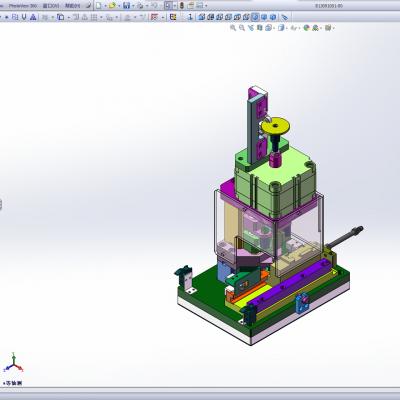The height and width of the screenshot is (400, 400).
Task: Click the Rebuild traffic light icon
Action: [x=182, y=5]
